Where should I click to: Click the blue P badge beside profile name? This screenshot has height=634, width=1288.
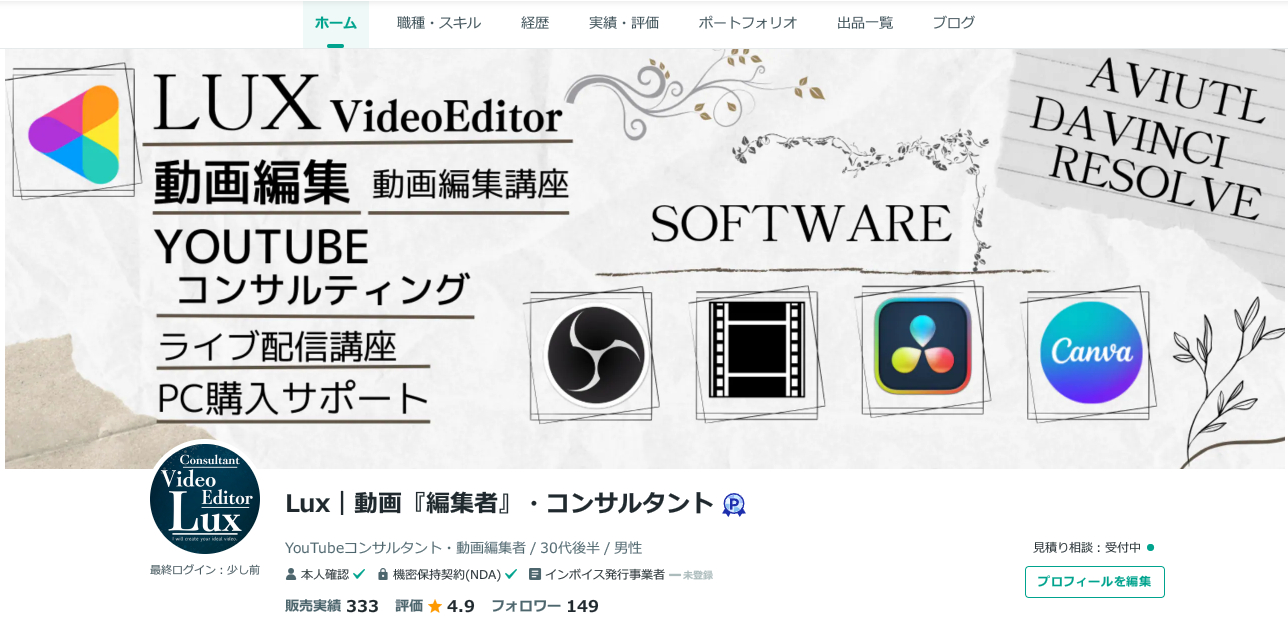[x=734, y=505]
